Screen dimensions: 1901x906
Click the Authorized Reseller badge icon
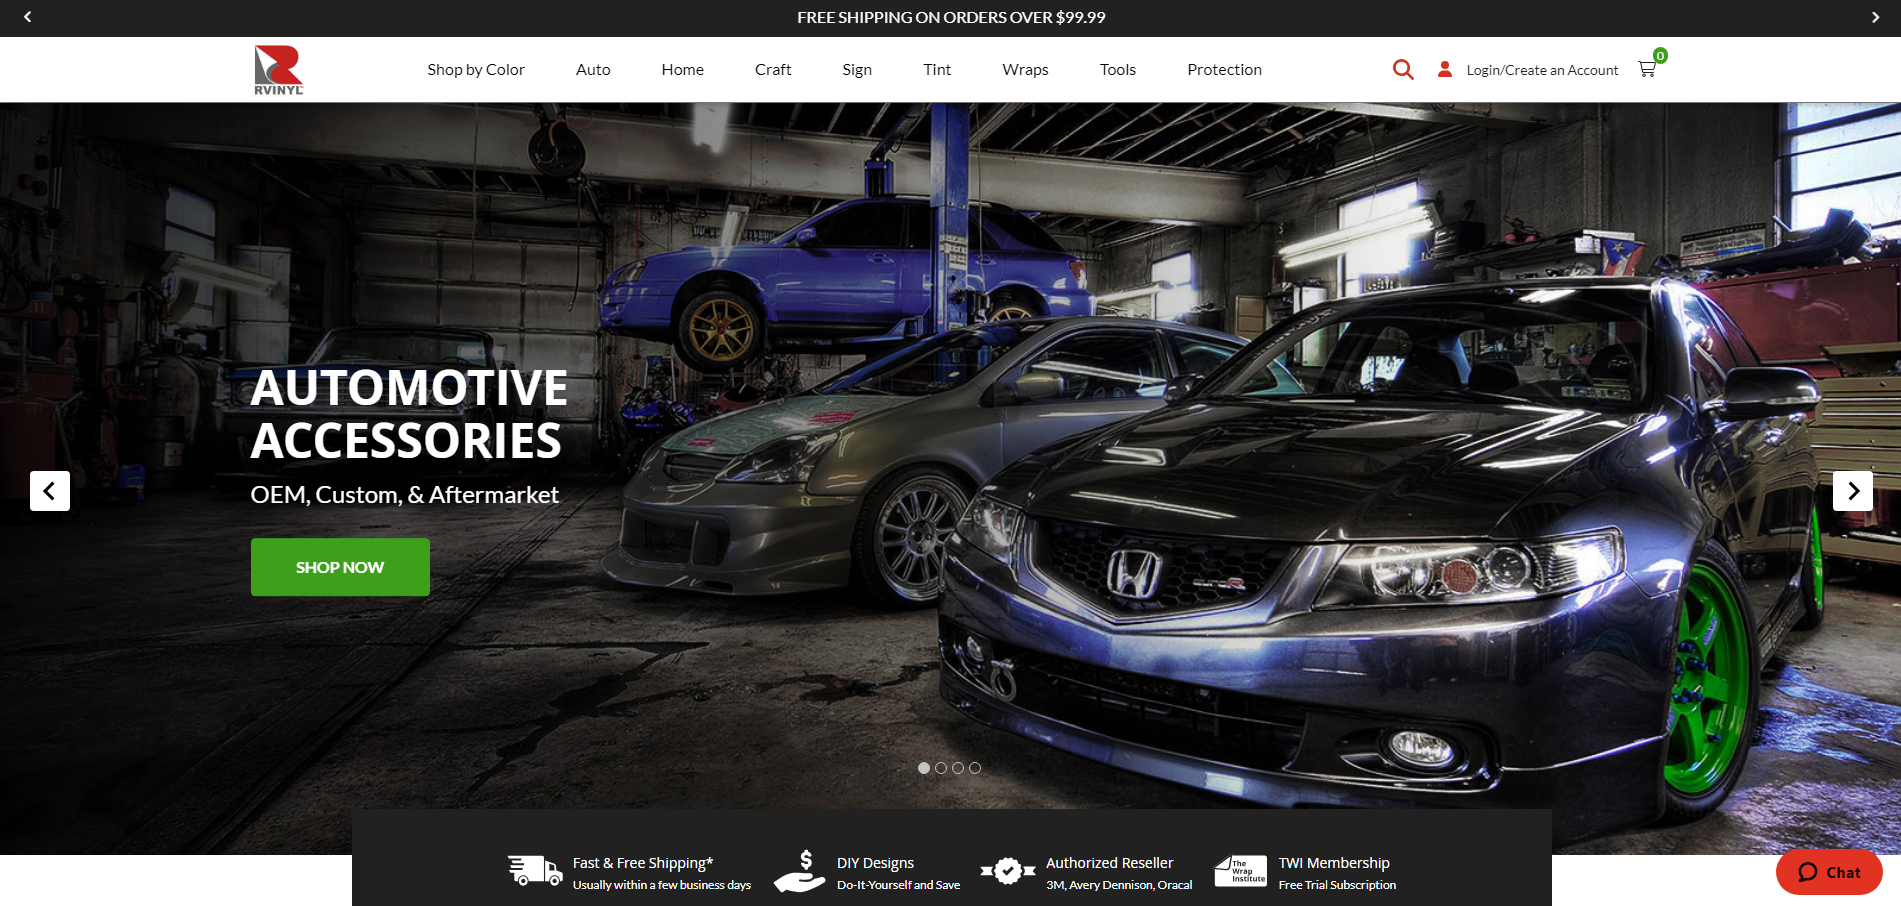[x=1008, y=871]
